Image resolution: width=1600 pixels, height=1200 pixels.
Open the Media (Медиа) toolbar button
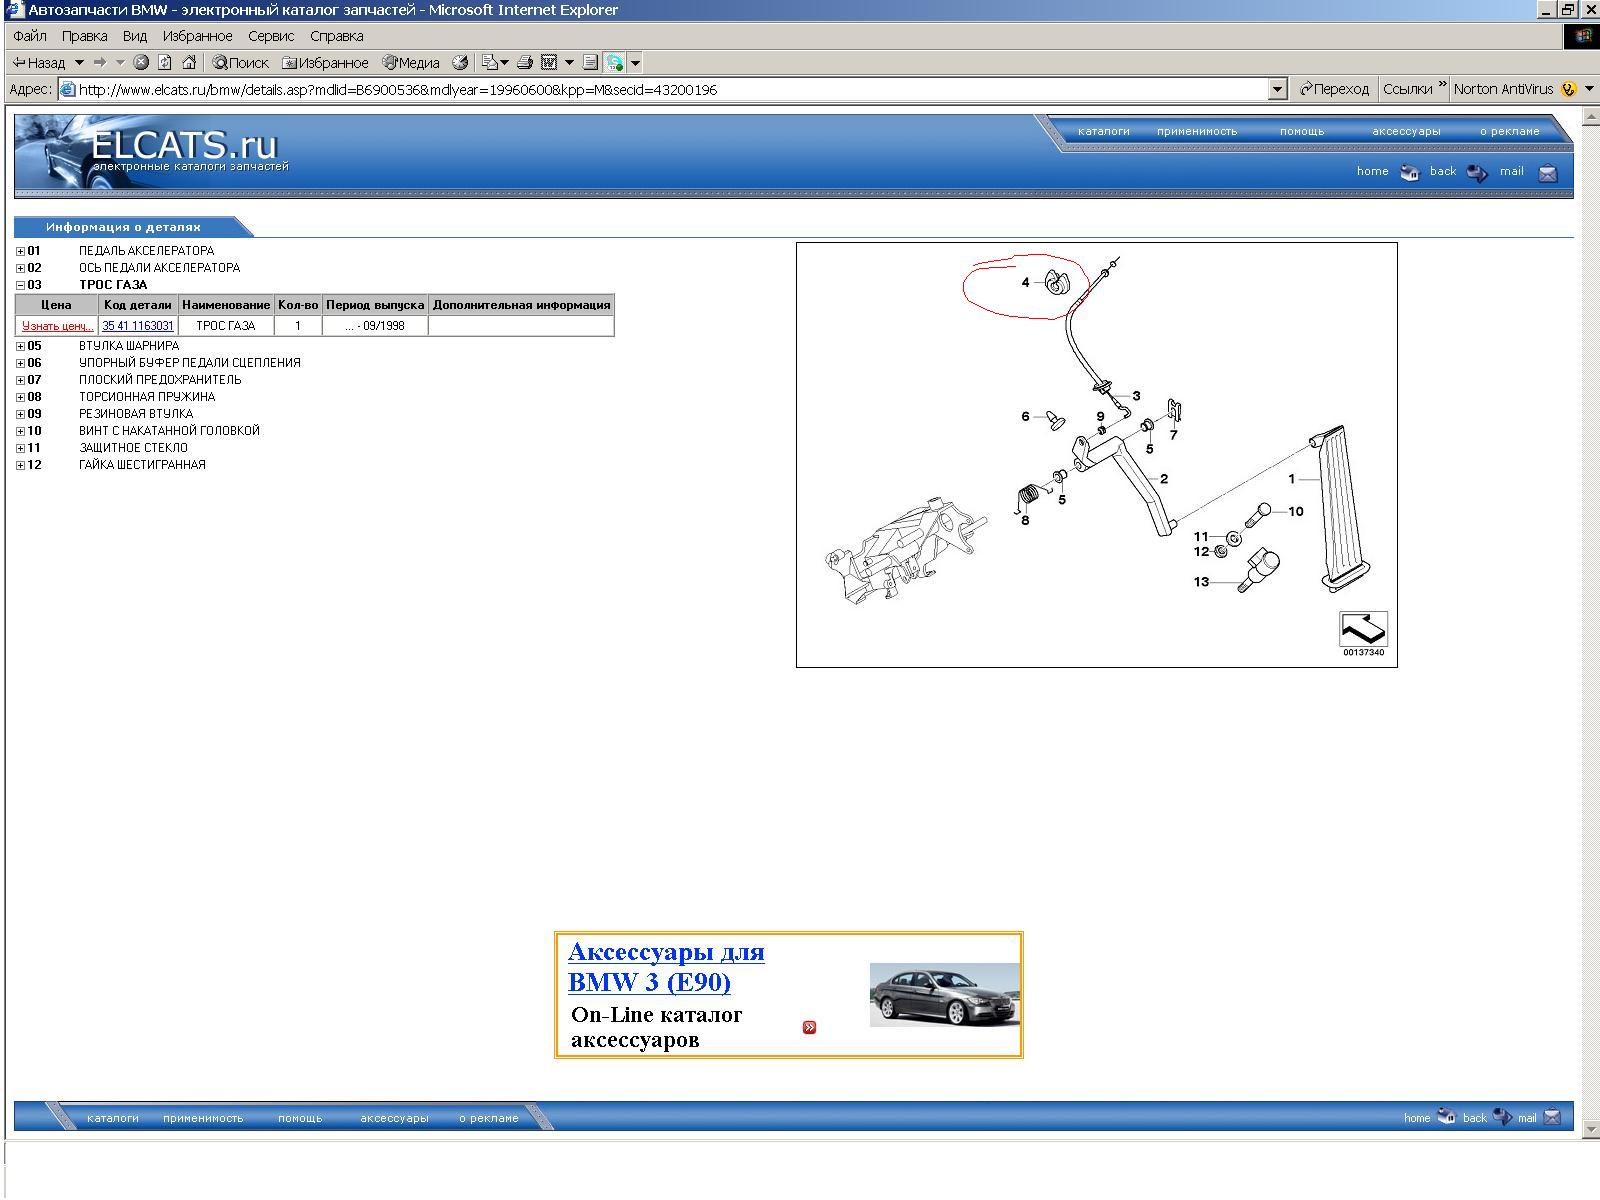click(x=411, y=62)
